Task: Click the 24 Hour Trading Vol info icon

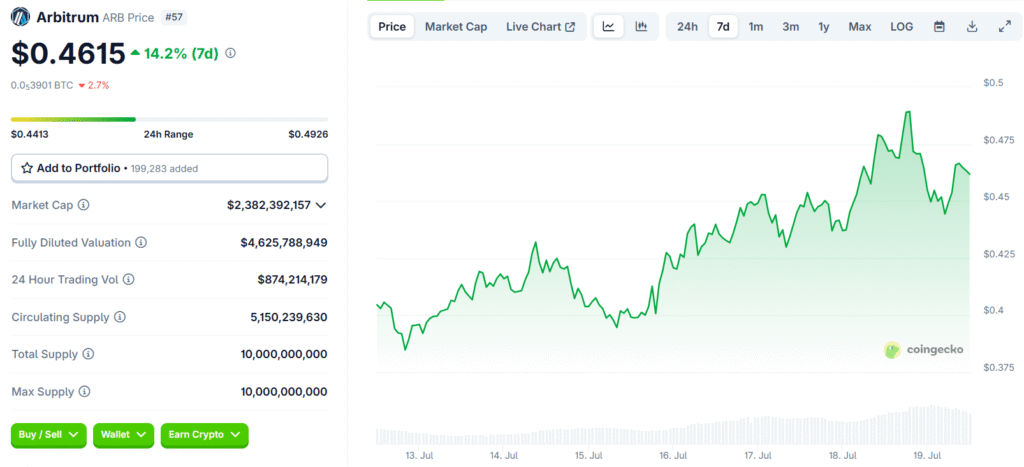Action: coord(129,280)
